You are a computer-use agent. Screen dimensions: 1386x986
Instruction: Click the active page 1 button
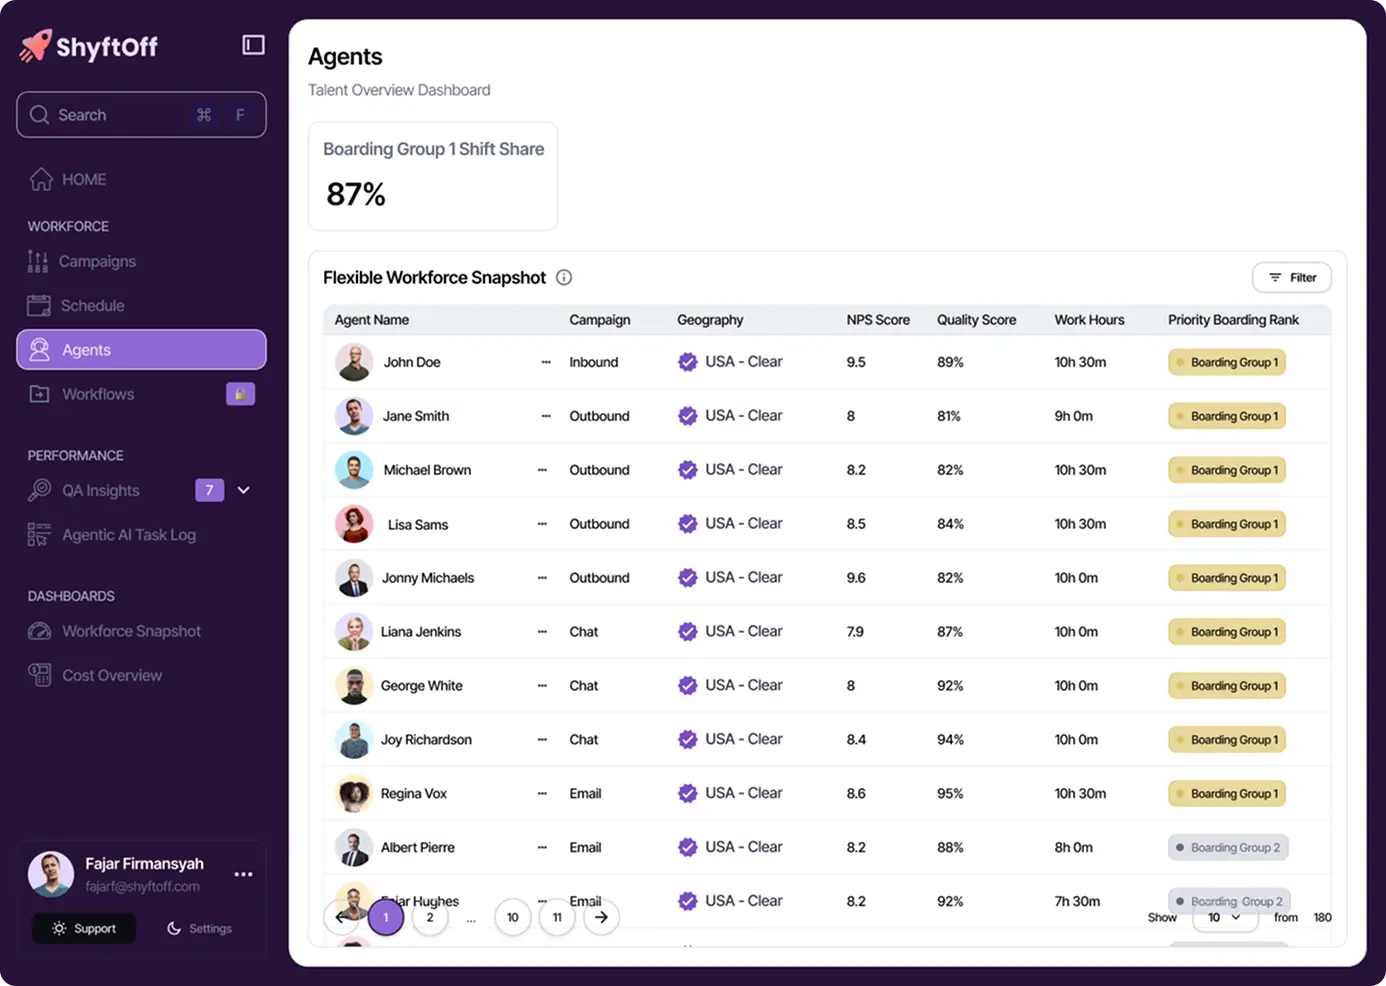(386, 917)
